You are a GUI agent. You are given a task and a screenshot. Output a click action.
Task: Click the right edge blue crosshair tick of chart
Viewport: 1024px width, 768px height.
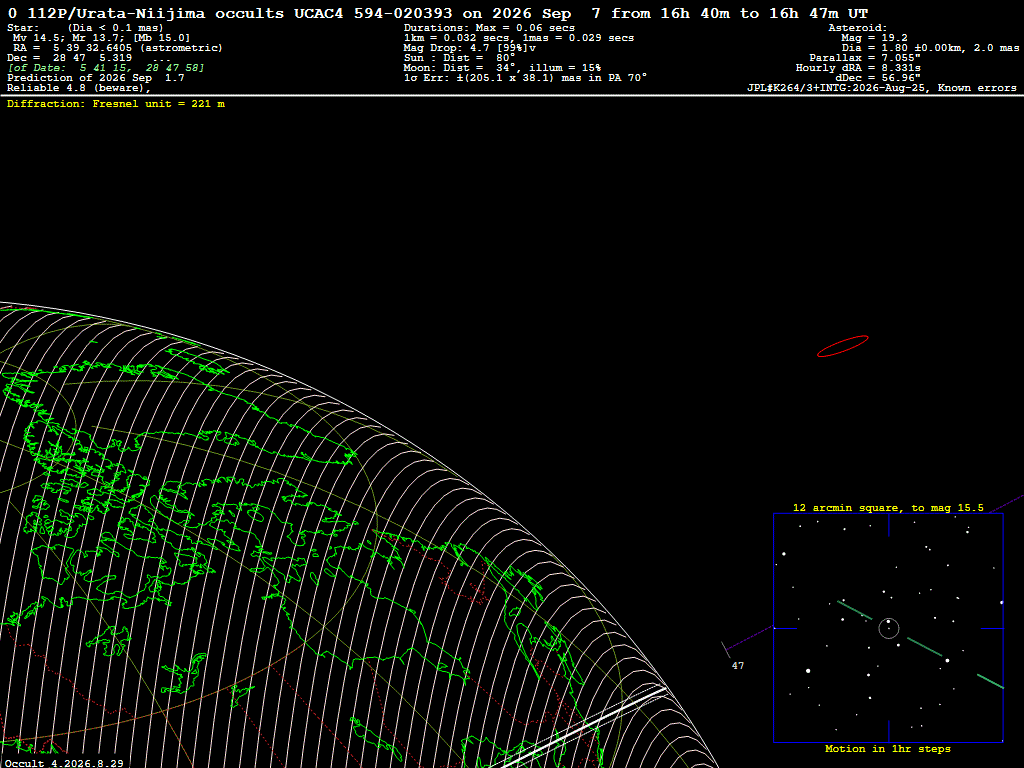click(x=992, y=628)
